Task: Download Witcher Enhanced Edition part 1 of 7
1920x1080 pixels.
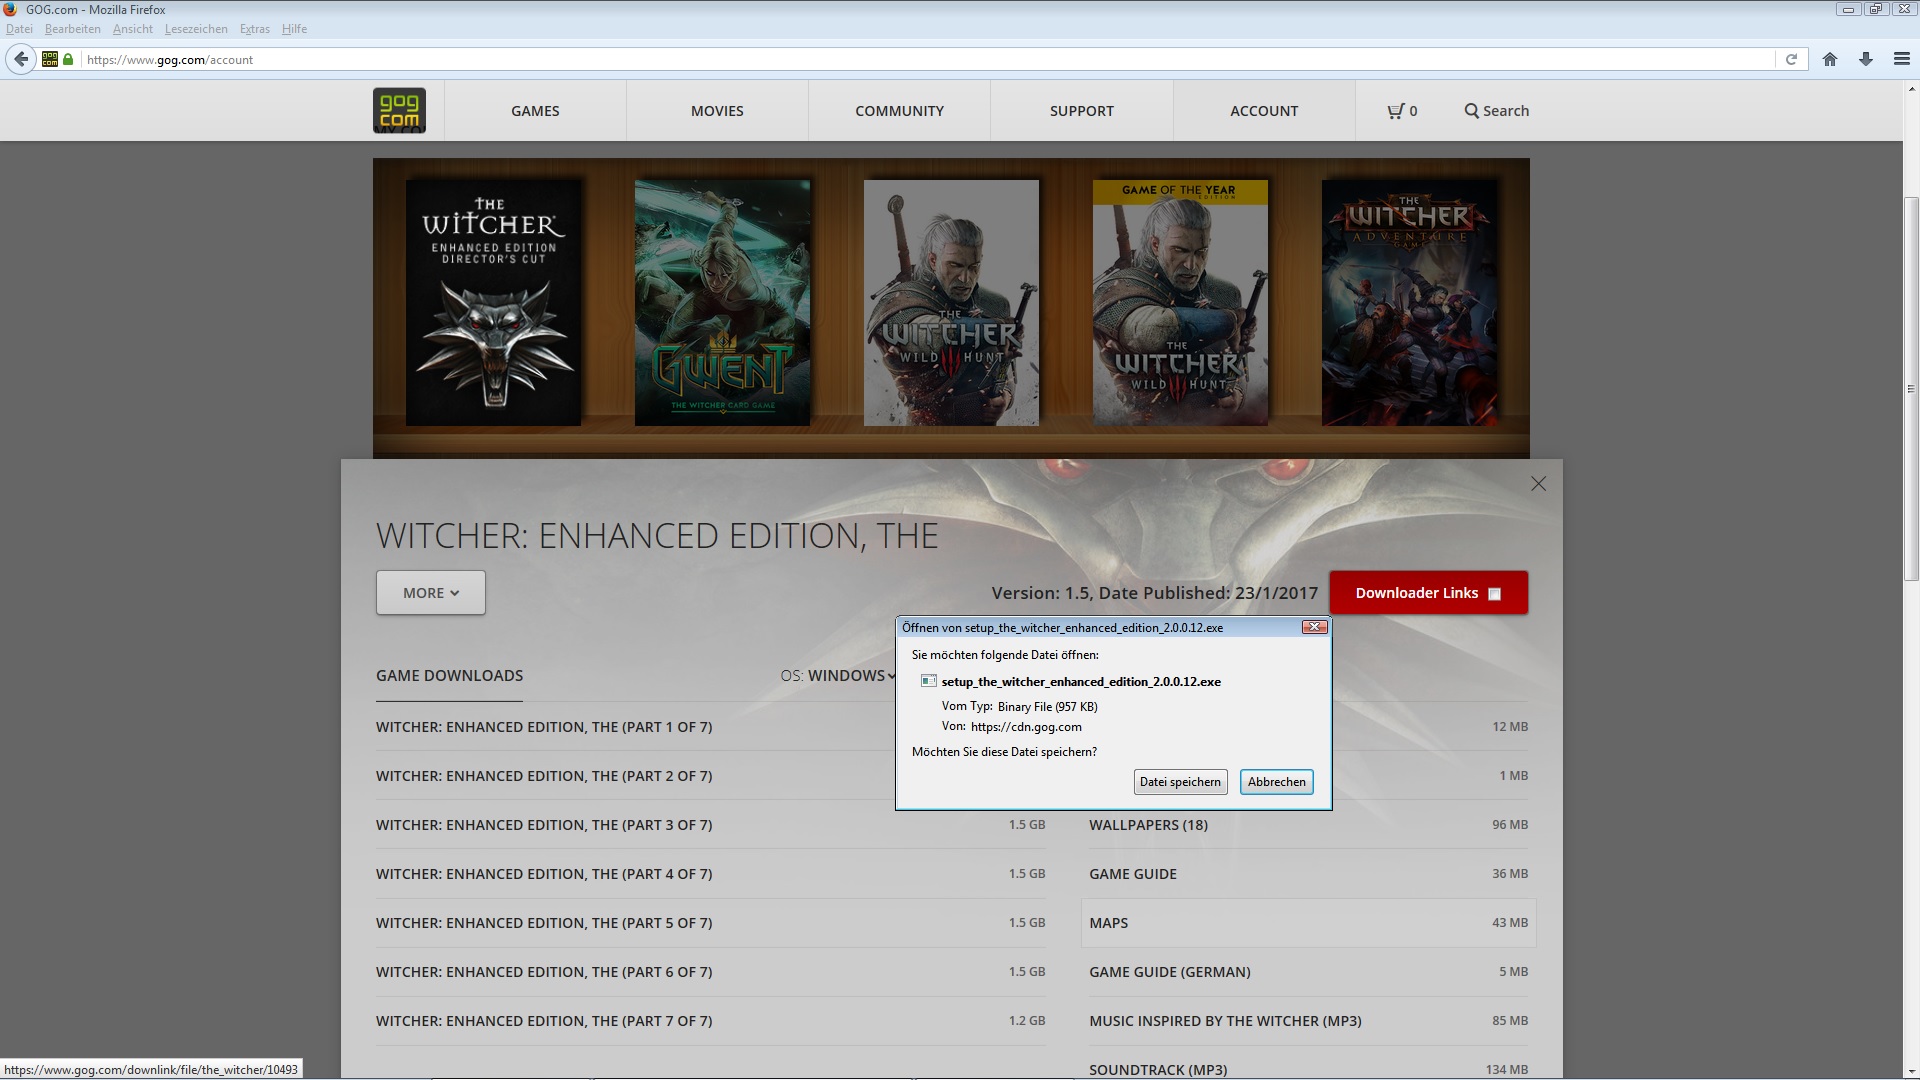Action: tap(710, 727)
